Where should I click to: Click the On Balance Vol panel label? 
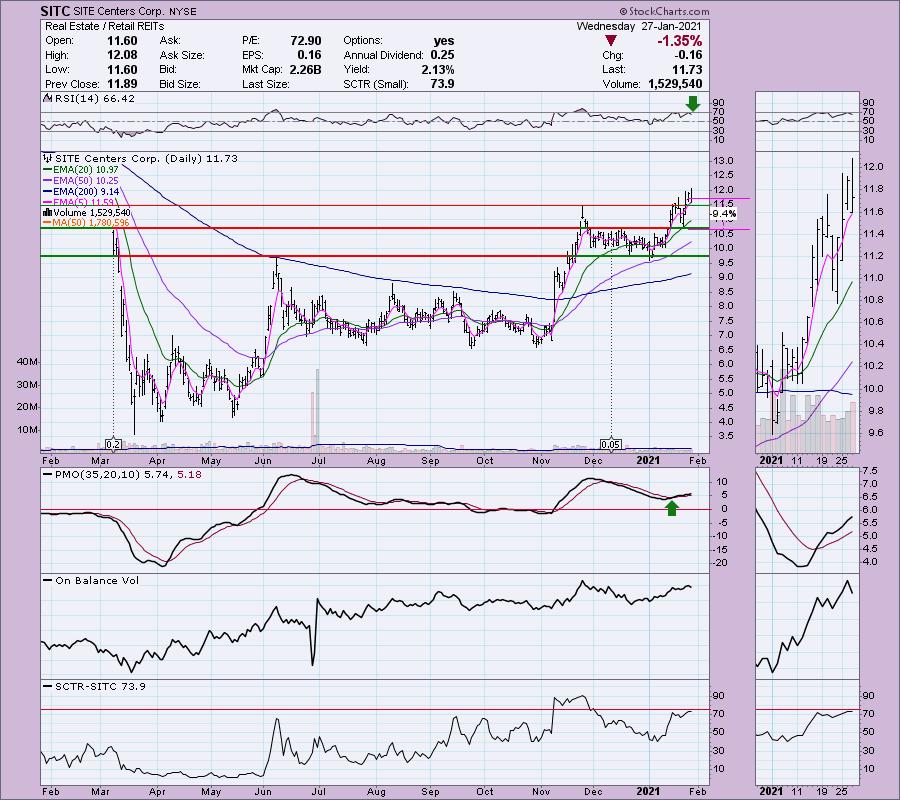[x=91, y=581]
